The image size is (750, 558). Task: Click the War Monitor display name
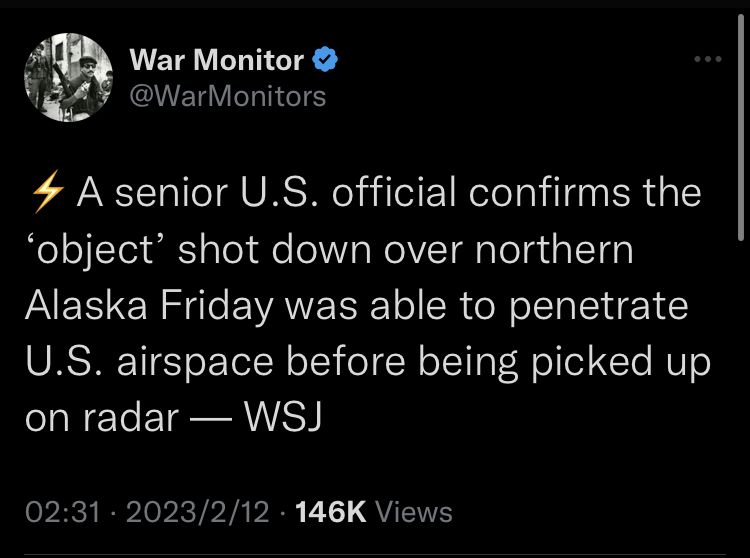coord(216,61)
